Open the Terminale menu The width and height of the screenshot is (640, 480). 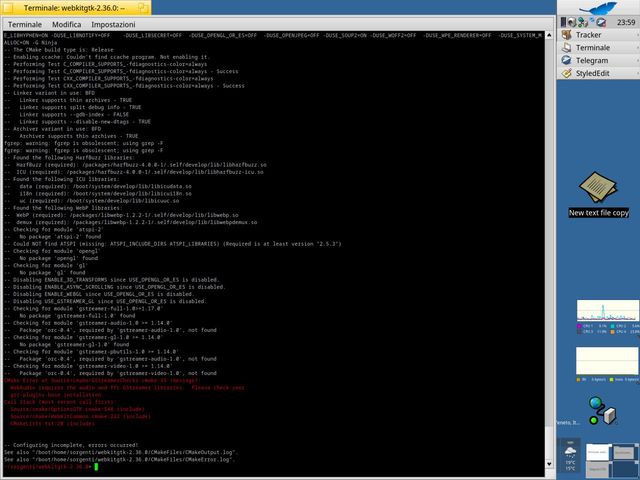25,24
